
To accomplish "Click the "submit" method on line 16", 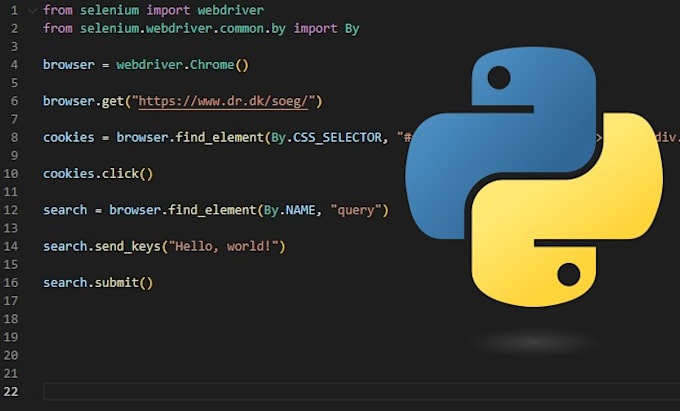I will pos(117,283).
